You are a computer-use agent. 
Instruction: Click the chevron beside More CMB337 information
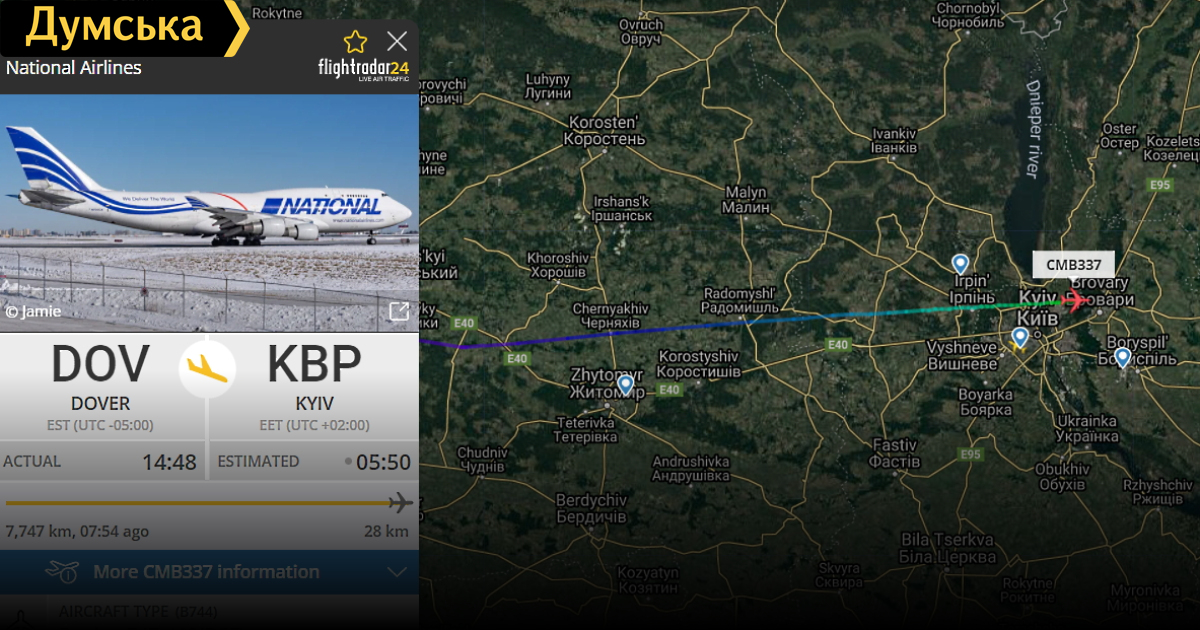pyautogui.click(x=397, y=572)
